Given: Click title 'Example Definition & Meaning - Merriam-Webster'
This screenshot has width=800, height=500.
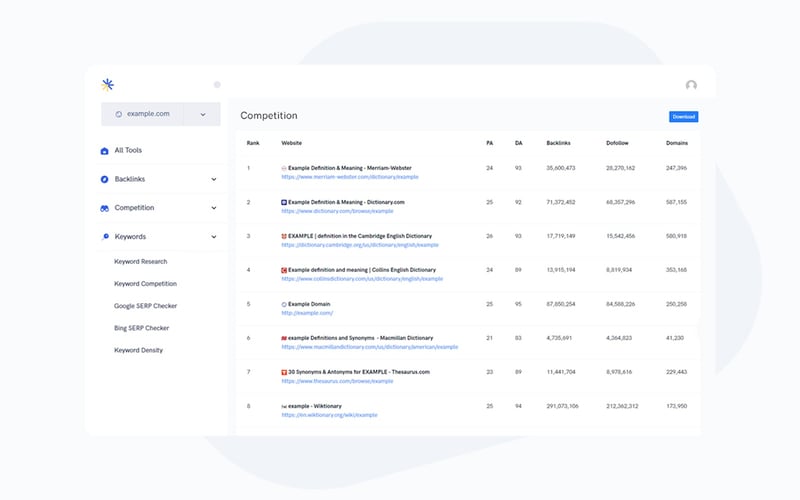Looking at the screenshot, I should pos(349,168).
